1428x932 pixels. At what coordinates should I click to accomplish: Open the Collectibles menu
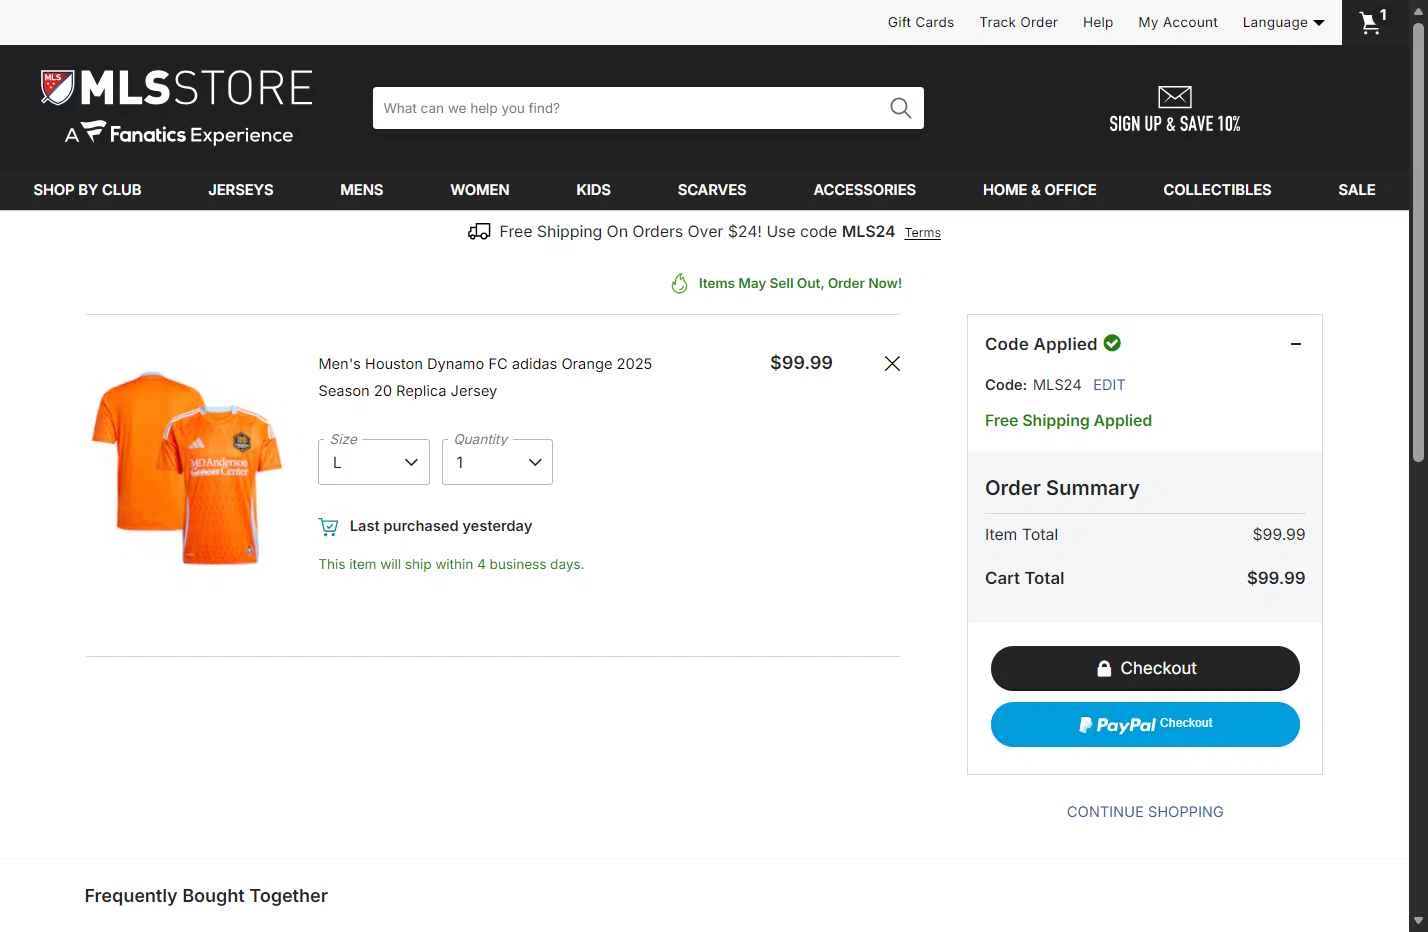(1217, 190)
